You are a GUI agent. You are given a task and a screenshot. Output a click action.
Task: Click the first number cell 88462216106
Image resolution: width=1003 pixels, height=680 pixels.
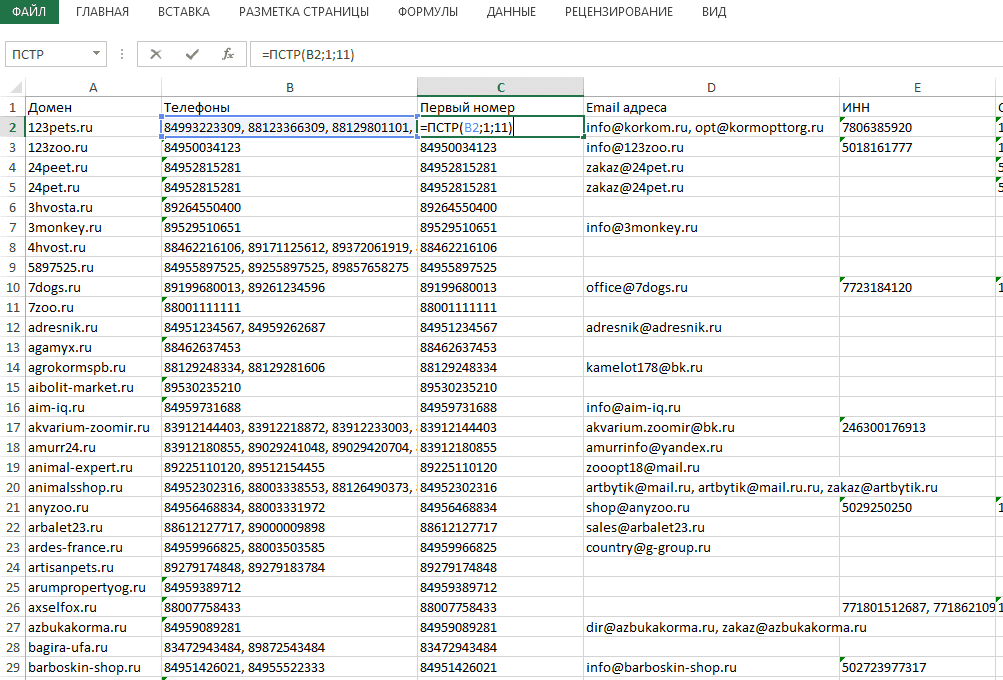(501, 248)
